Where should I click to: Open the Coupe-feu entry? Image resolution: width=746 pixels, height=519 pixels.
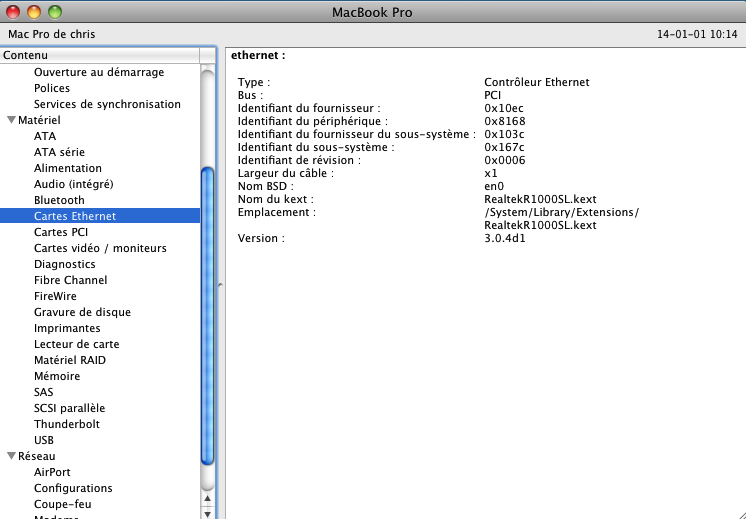point(62,504)
